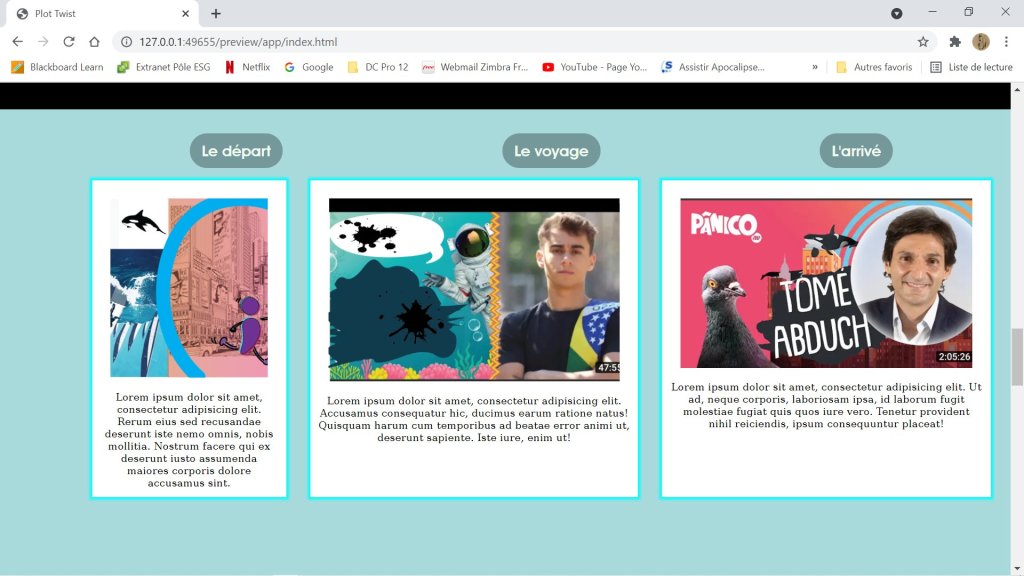Open a new tab with plus icon

pyautogui.click(x=216, y=14)
